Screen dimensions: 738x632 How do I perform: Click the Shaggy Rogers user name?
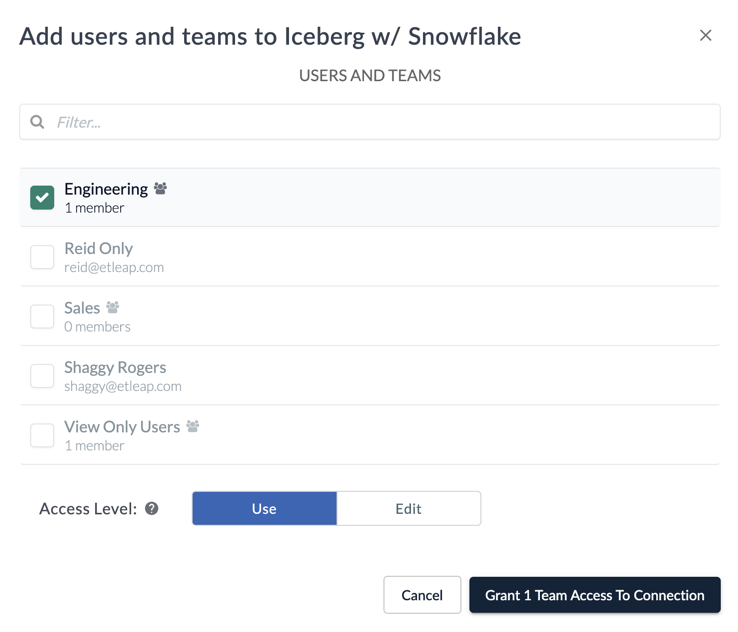tap(115, 367)
